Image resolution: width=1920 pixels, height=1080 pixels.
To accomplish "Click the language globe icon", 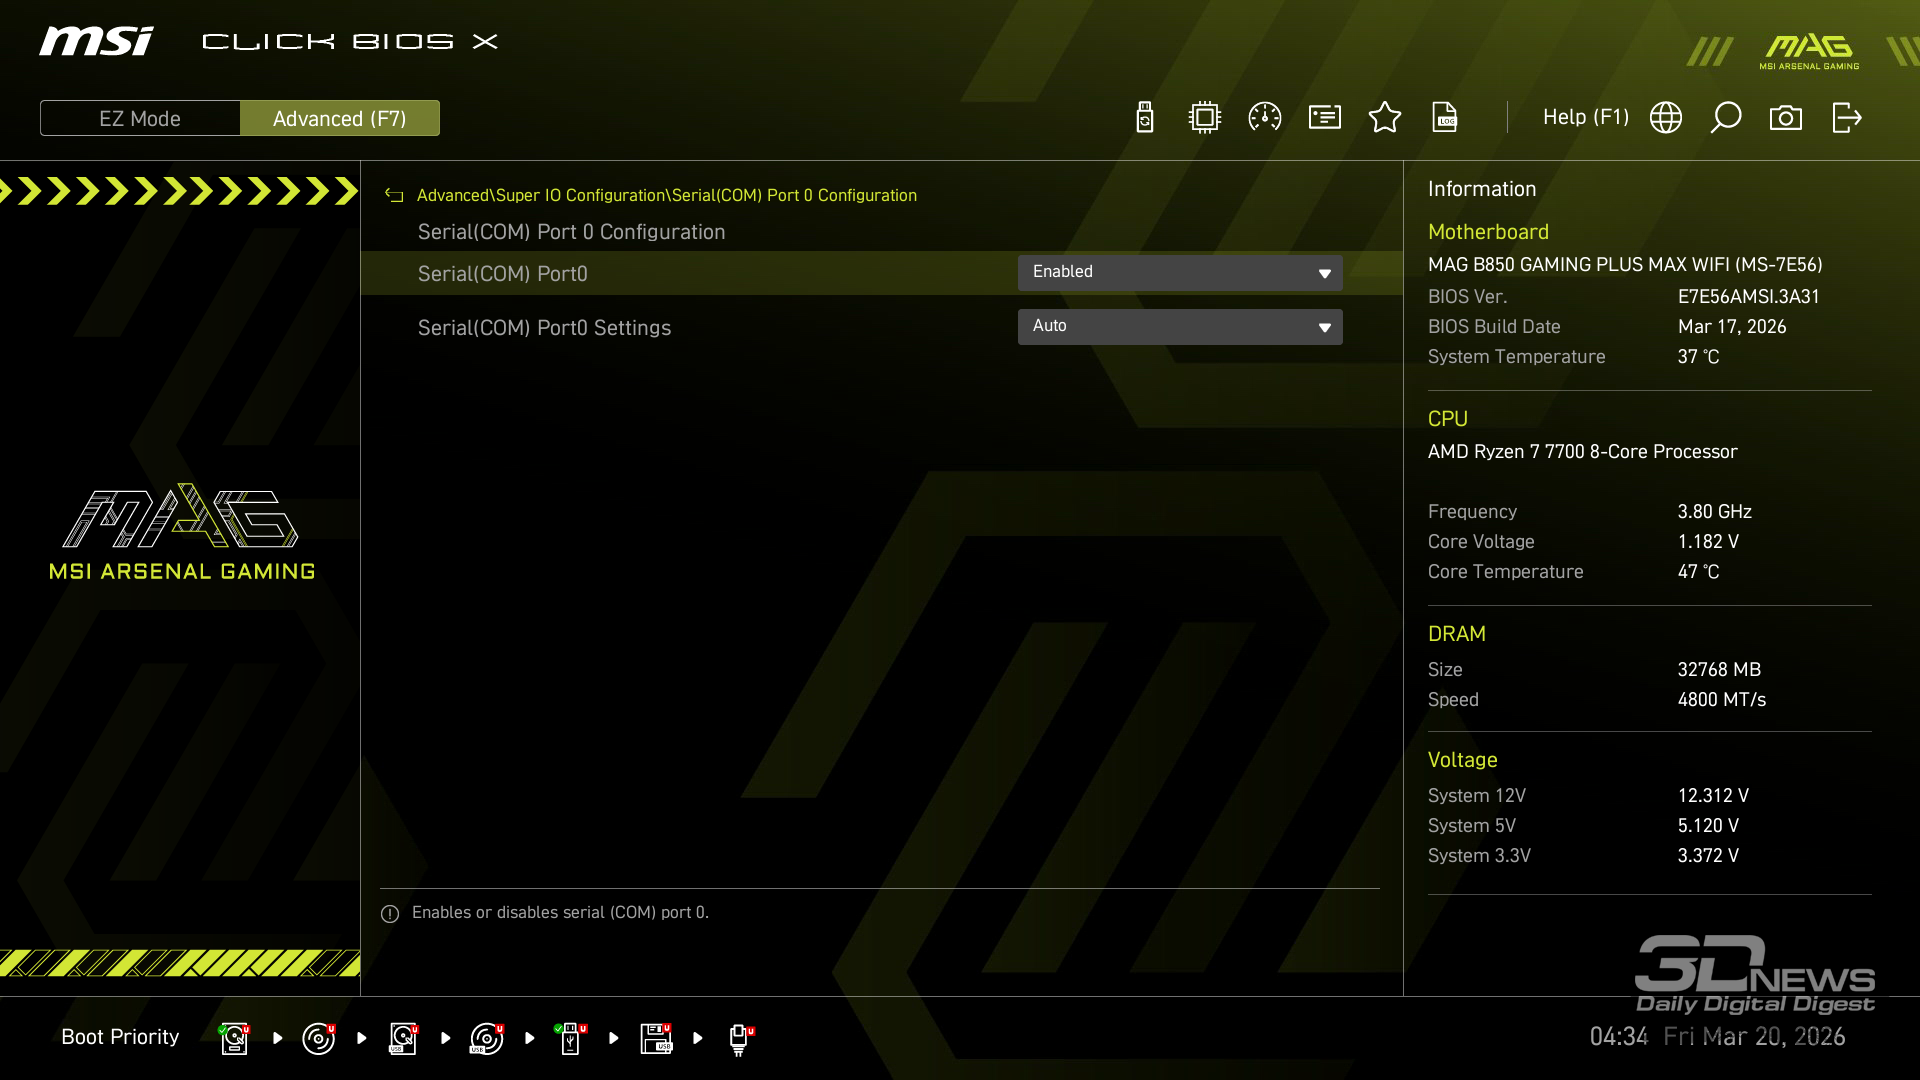I will point(1666,118).
